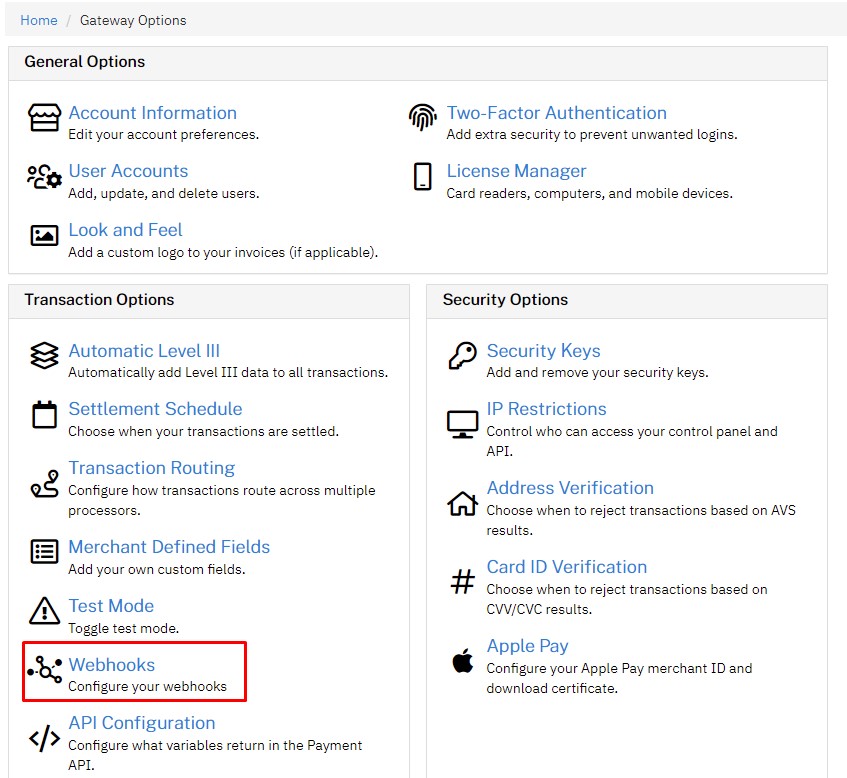Screen dimensions: 847x778
Task: Go to Home in the breadcrumb
Action: click(x=39, y=20)
